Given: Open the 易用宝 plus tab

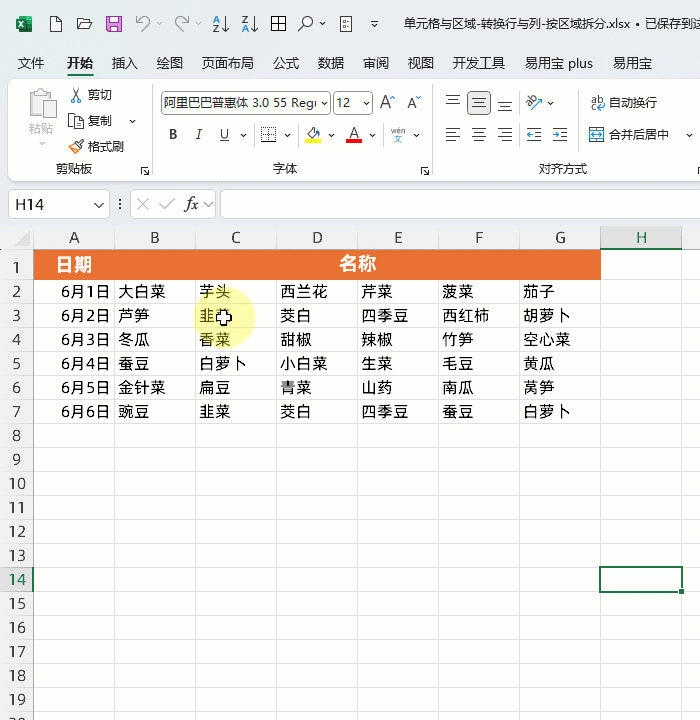Looking at the screenshot, I should (559, 63).
